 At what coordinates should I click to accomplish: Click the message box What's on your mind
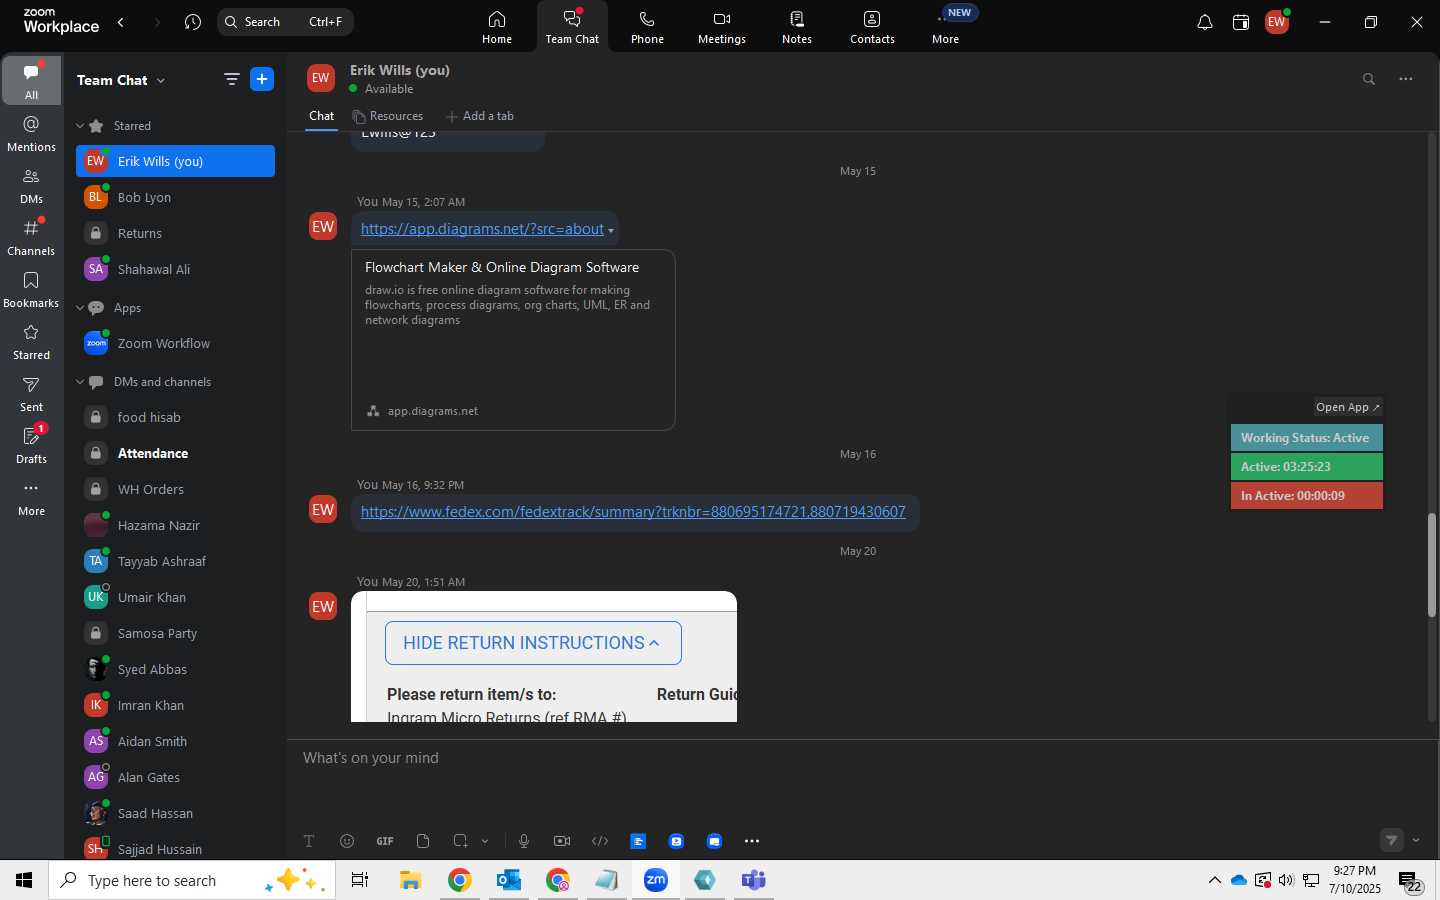pyautogui.click(x=860, y=758)
